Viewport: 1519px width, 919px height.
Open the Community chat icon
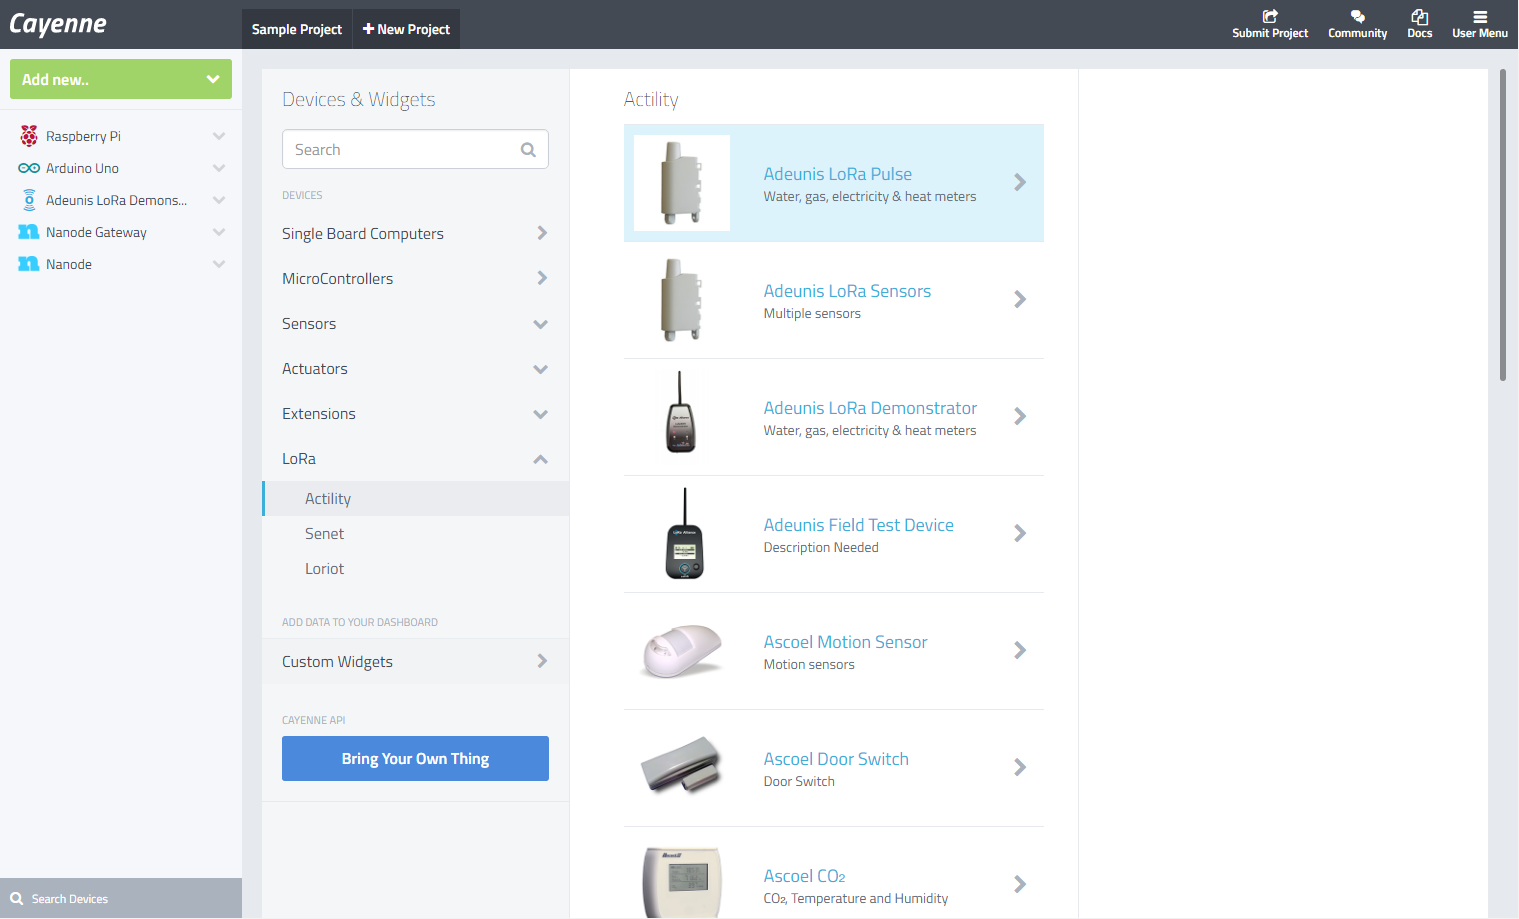click(1357, 16)
